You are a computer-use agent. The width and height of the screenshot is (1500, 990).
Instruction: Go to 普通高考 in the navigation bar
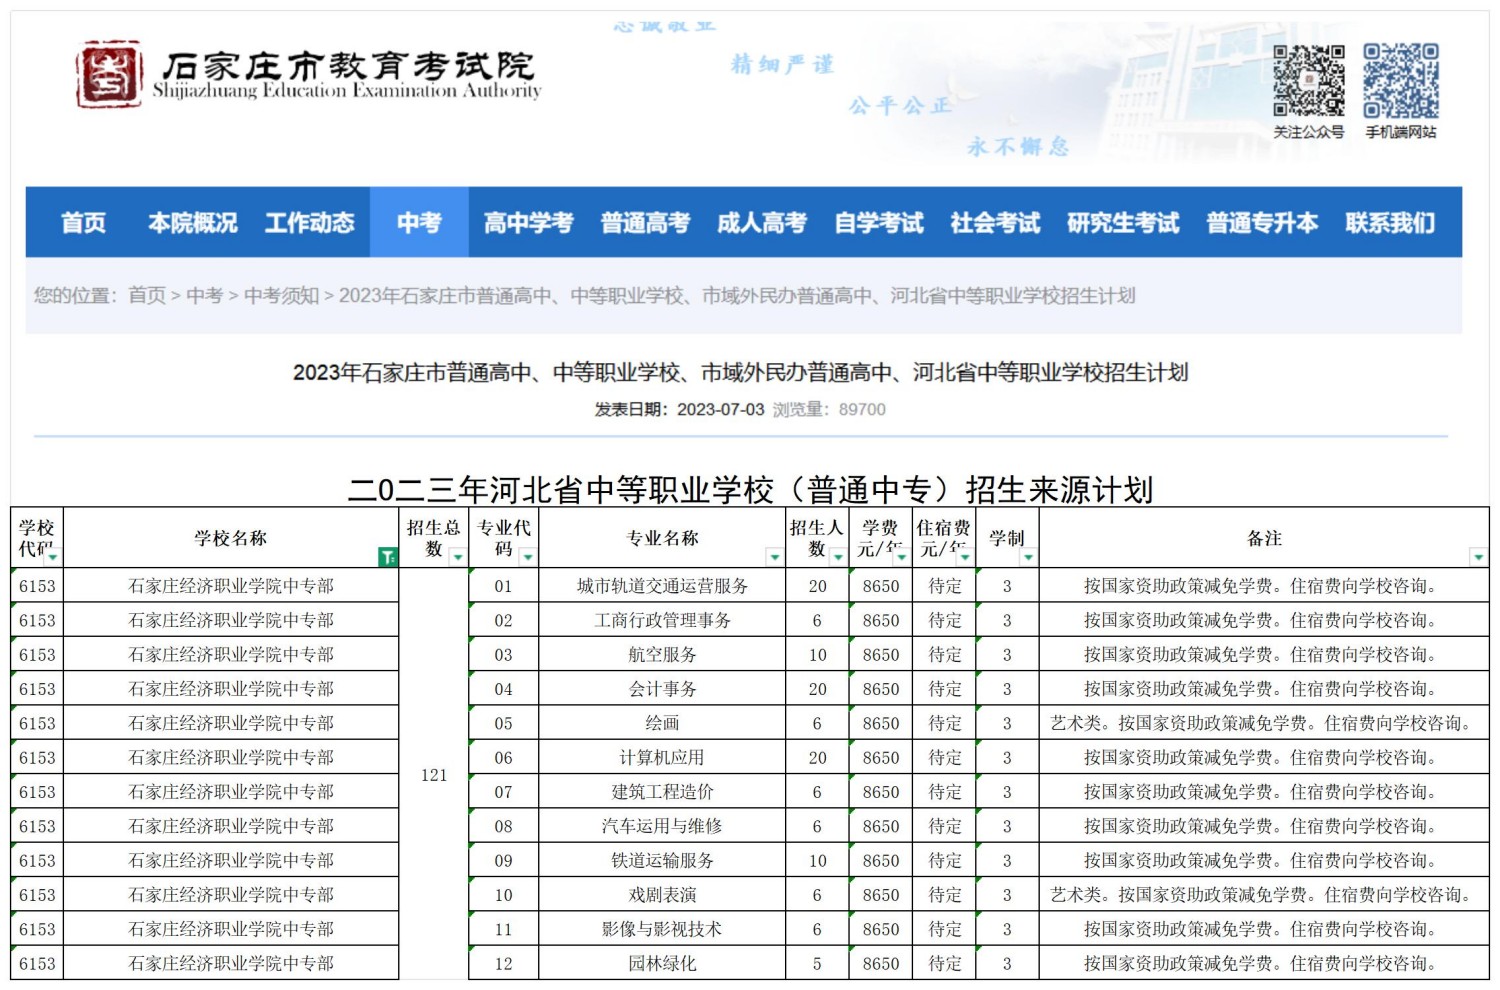coord(645,222)
